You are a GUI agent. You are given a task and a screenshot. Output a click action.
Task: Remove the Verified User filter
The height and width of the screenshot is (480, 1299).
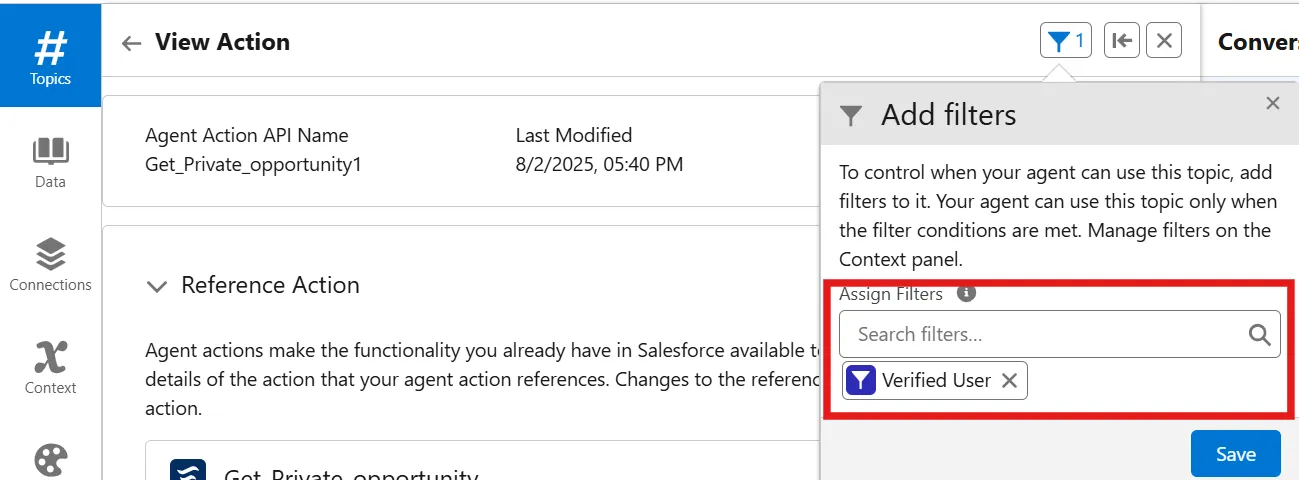click(1009, 381)
